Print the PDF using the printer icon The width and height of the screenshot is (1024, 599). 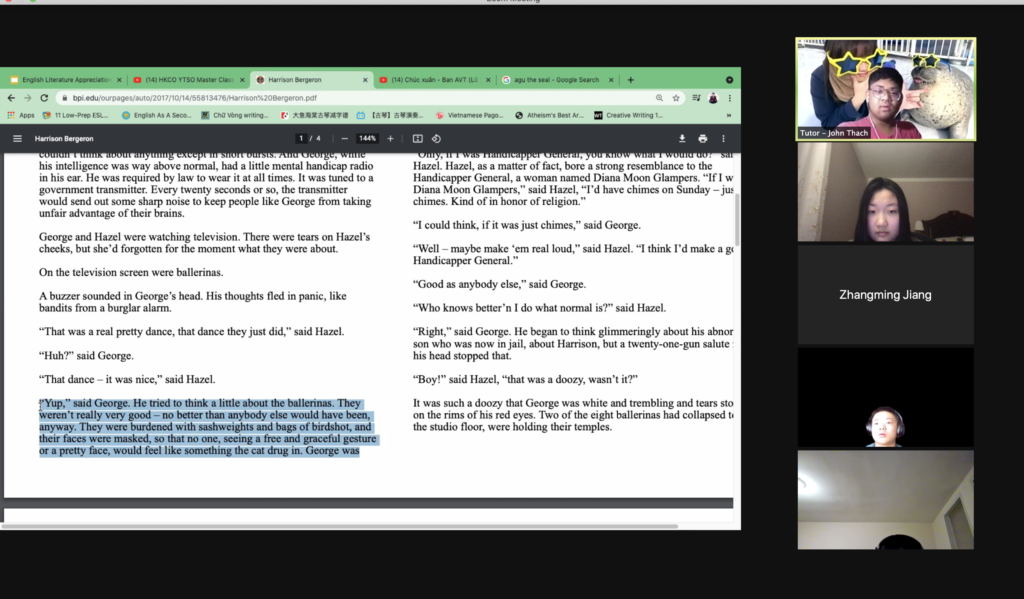click(703, 138)
